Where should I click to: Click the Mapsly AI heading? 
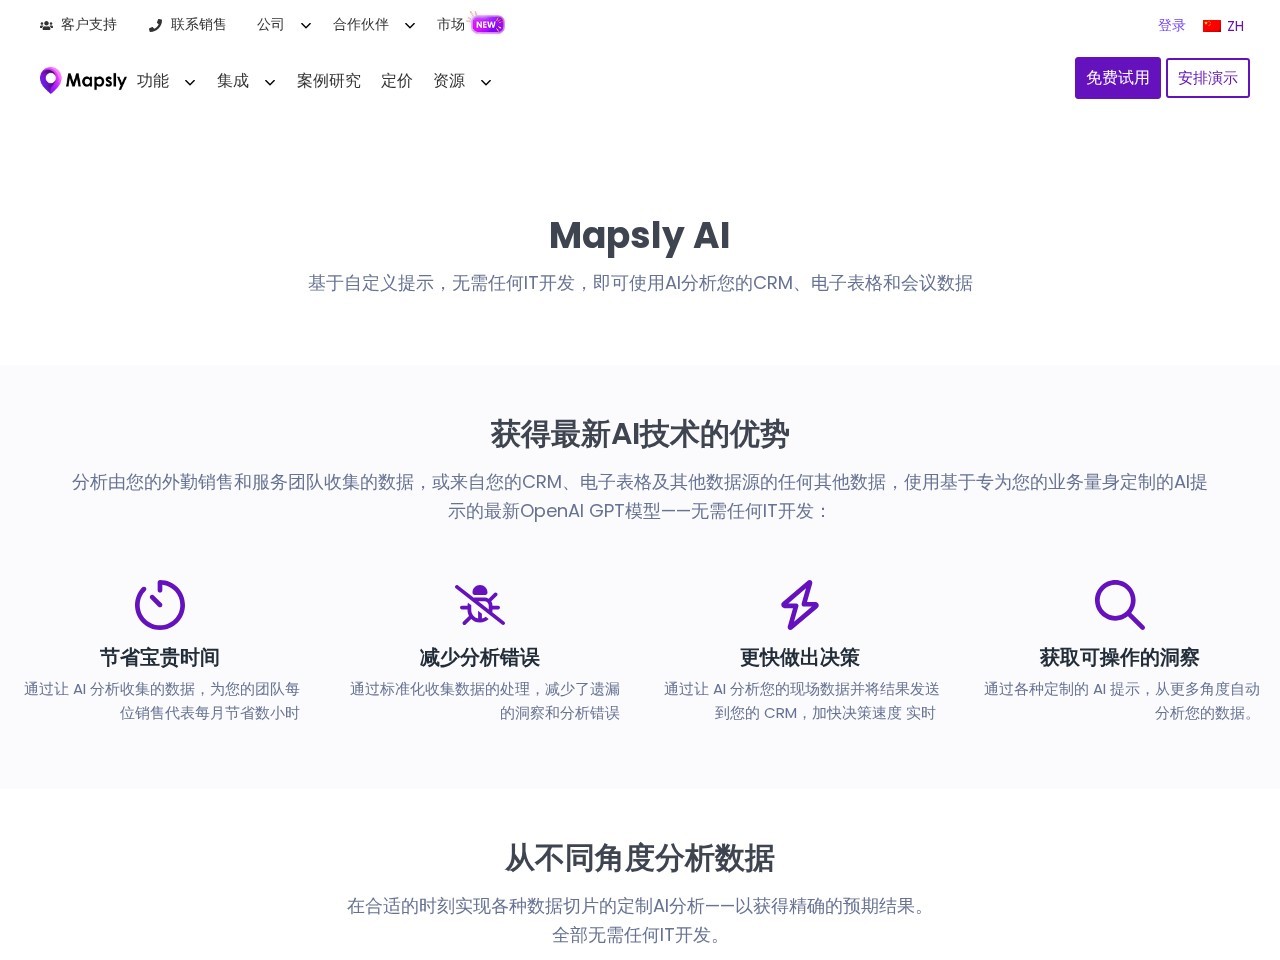[x=640, y=236]
